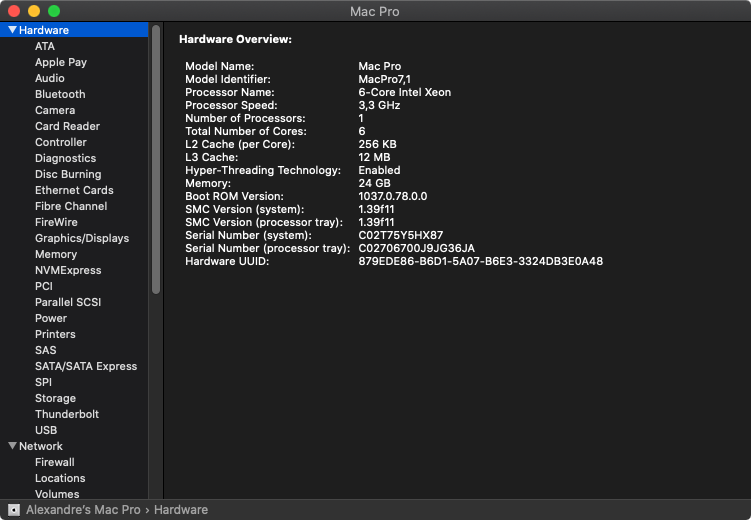The height and width of the screenshot is (520, 751).
Task: Click the 6-Core Intel Xeon value
Action: point(405,92)
